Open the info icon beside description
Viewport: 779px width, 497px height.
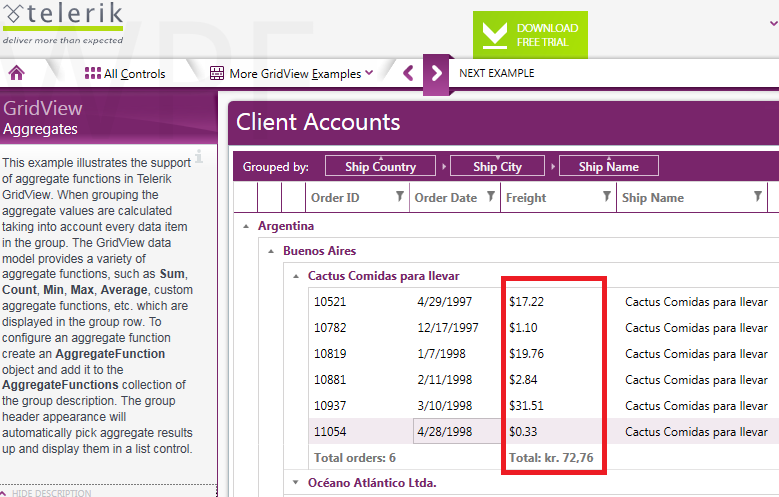point(199,156)
